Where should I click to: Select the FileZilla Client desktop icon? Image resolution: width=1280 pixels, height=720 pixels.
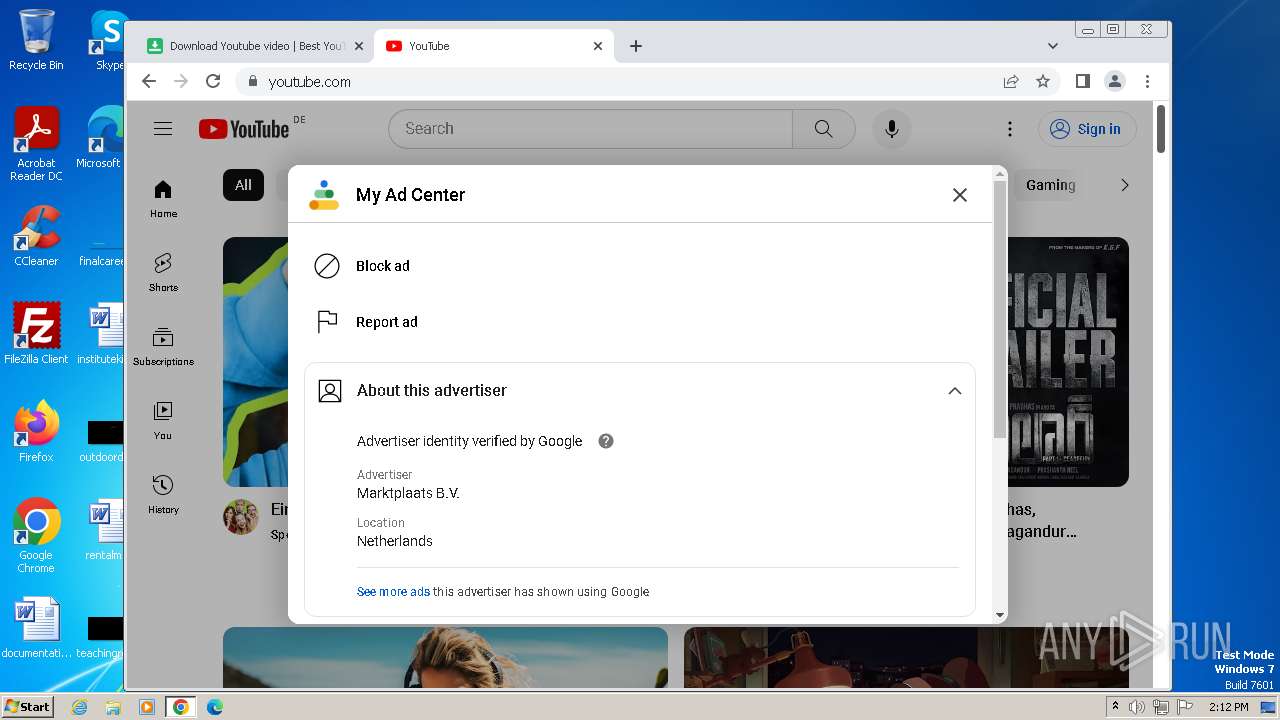pos(36,333)
